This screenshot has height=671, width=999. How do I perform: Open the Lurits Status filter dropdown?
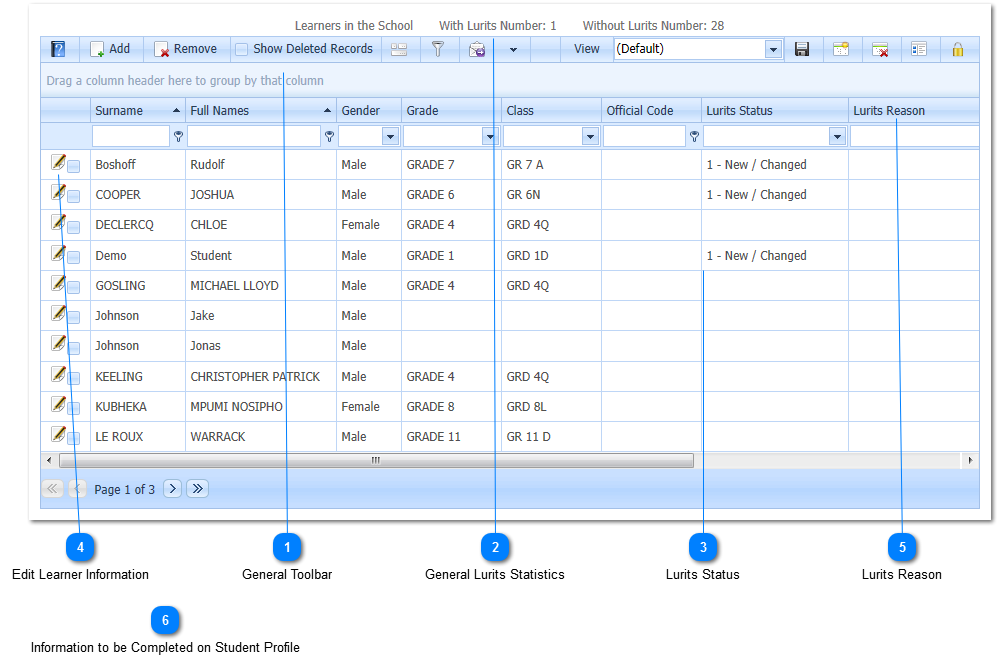point(837,137)
